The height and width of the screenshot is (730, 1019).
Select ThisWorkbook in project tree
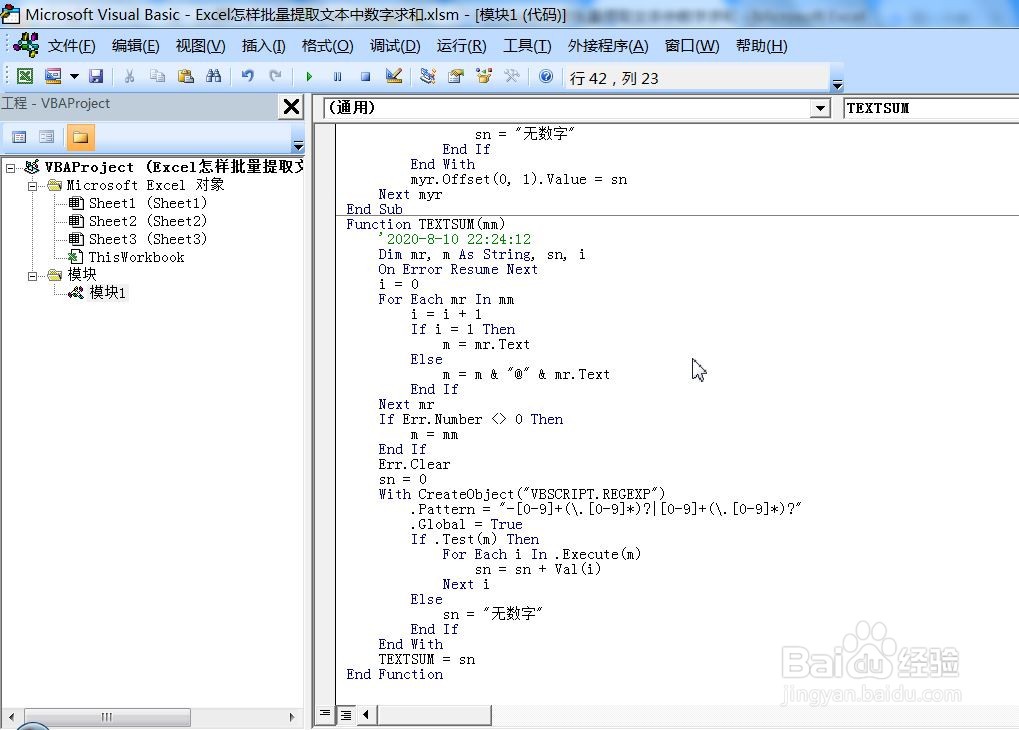pyautogui.click(x=136, y=257)
